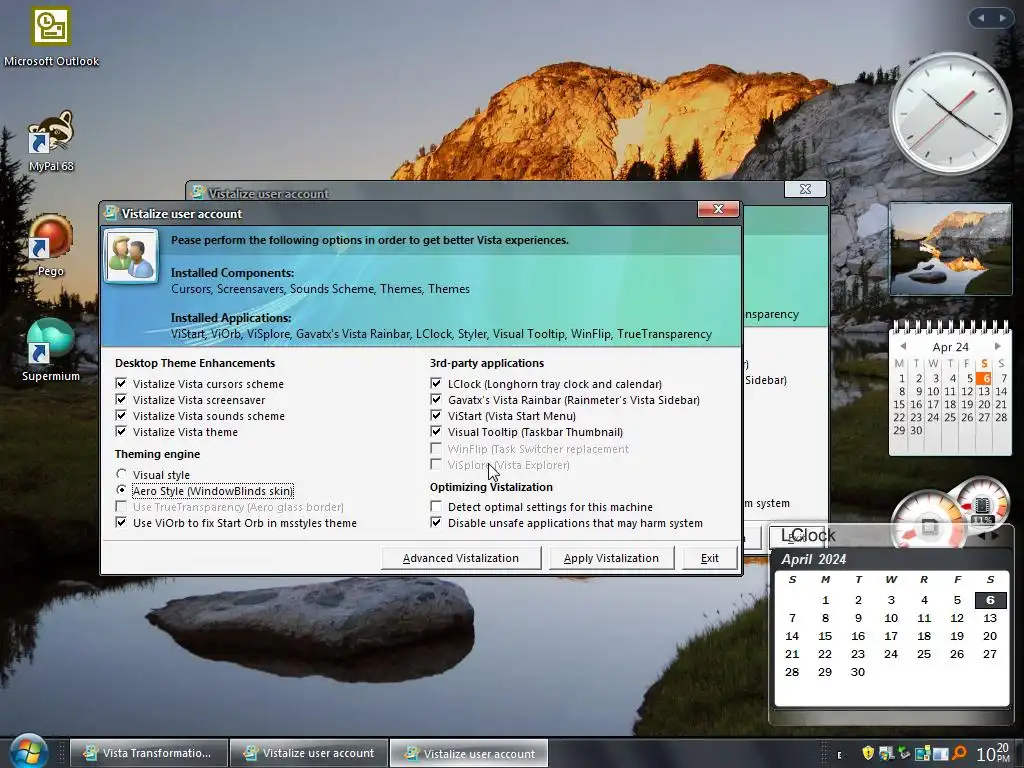Select April 30 in LClock calendar

(858, 672)
